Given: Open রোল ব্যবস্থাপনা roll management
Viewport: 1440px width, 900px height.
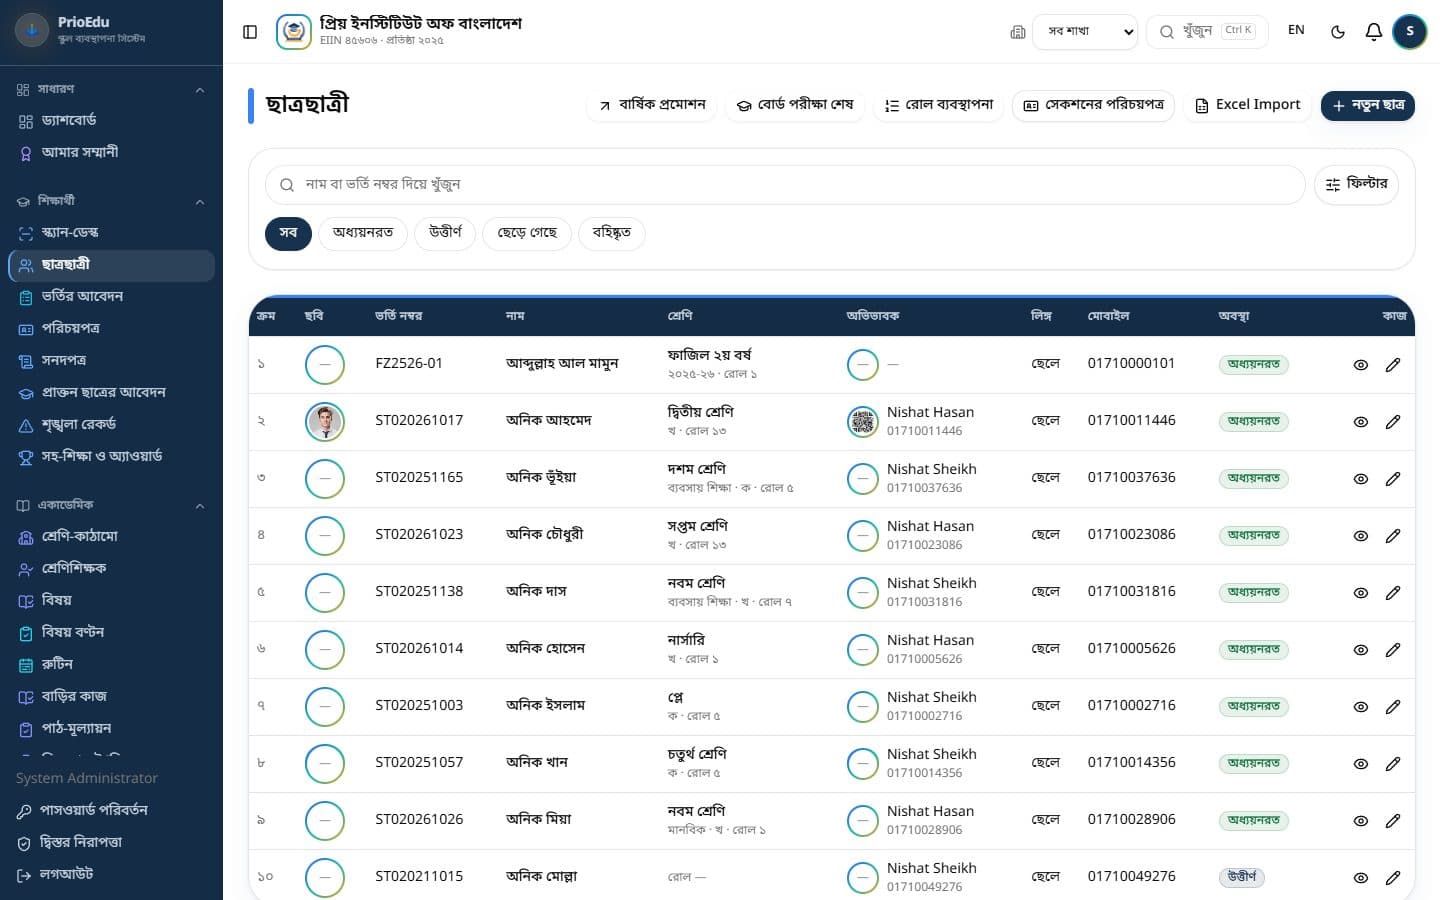Looking at the screenshot, I should coord(939,105).
